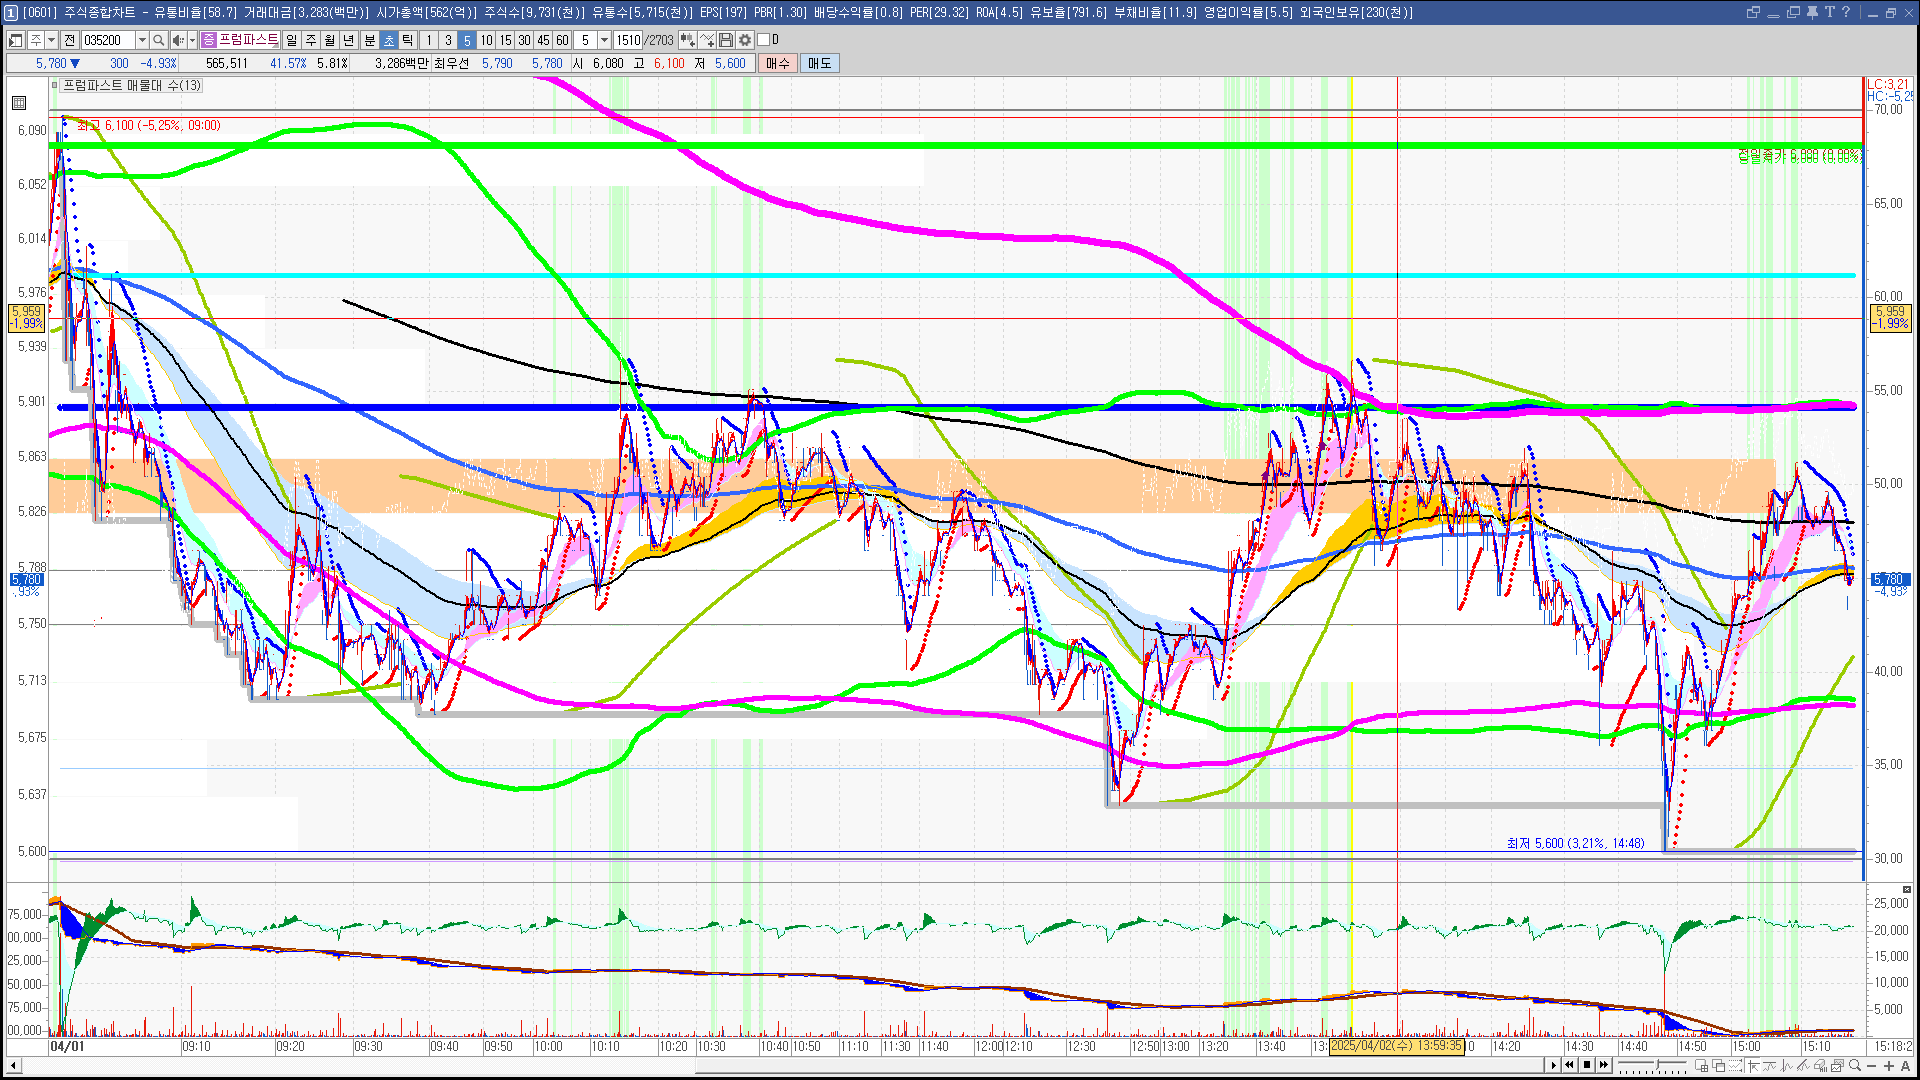Screen dimensions: 1920x1080
Task: Click the fast-forward replay button
Action: tap(1604, 1065)
